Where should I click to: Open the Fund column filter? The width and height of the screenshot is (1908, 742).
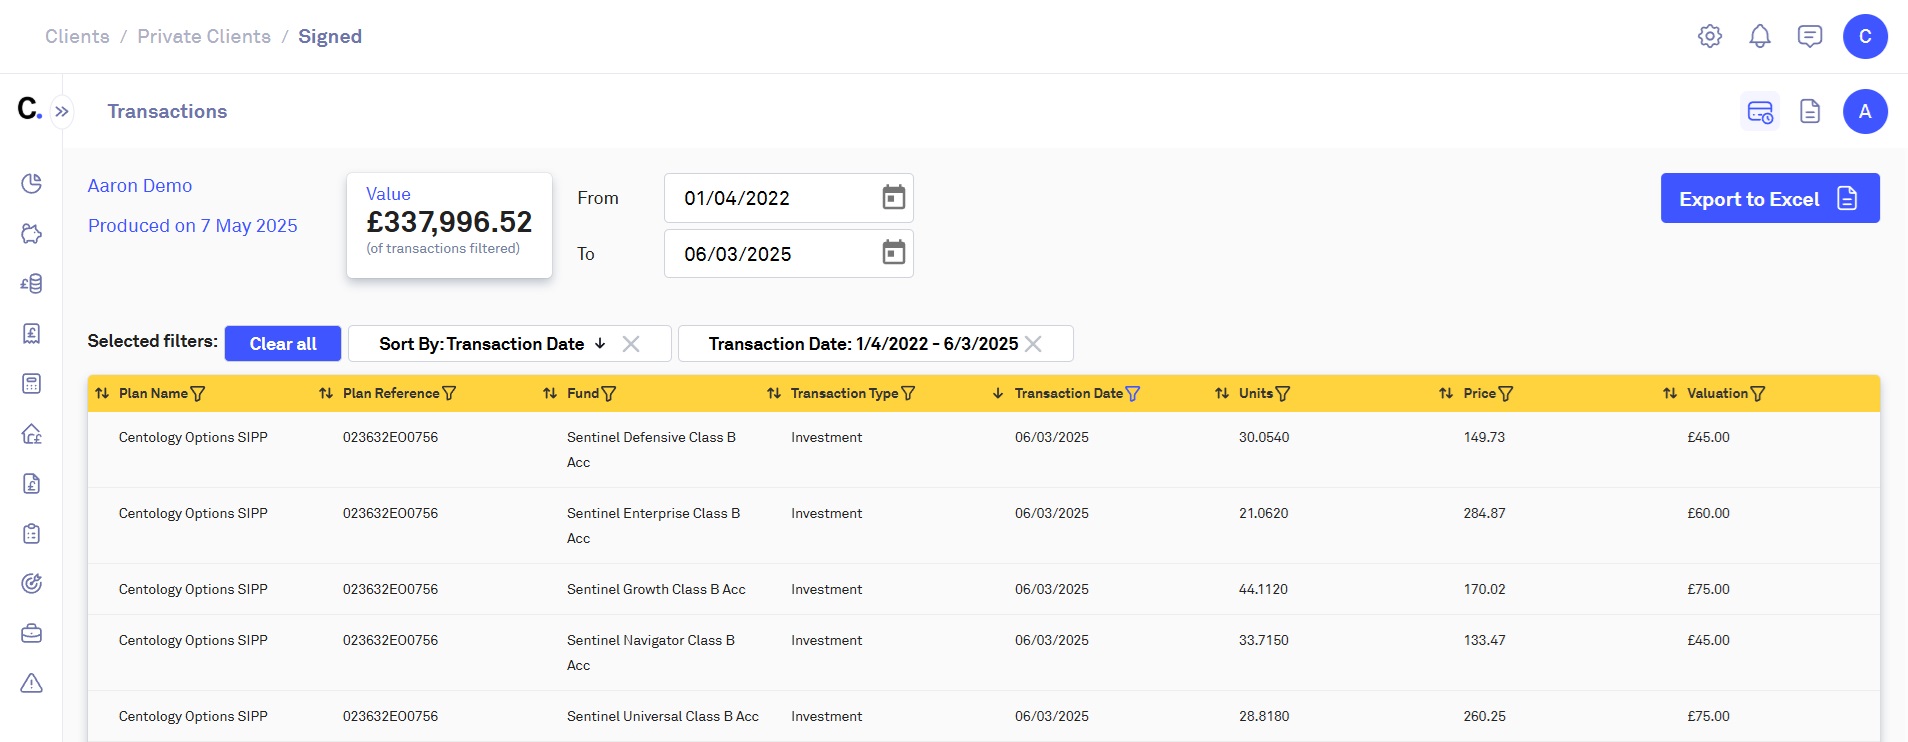pos(609,394)
